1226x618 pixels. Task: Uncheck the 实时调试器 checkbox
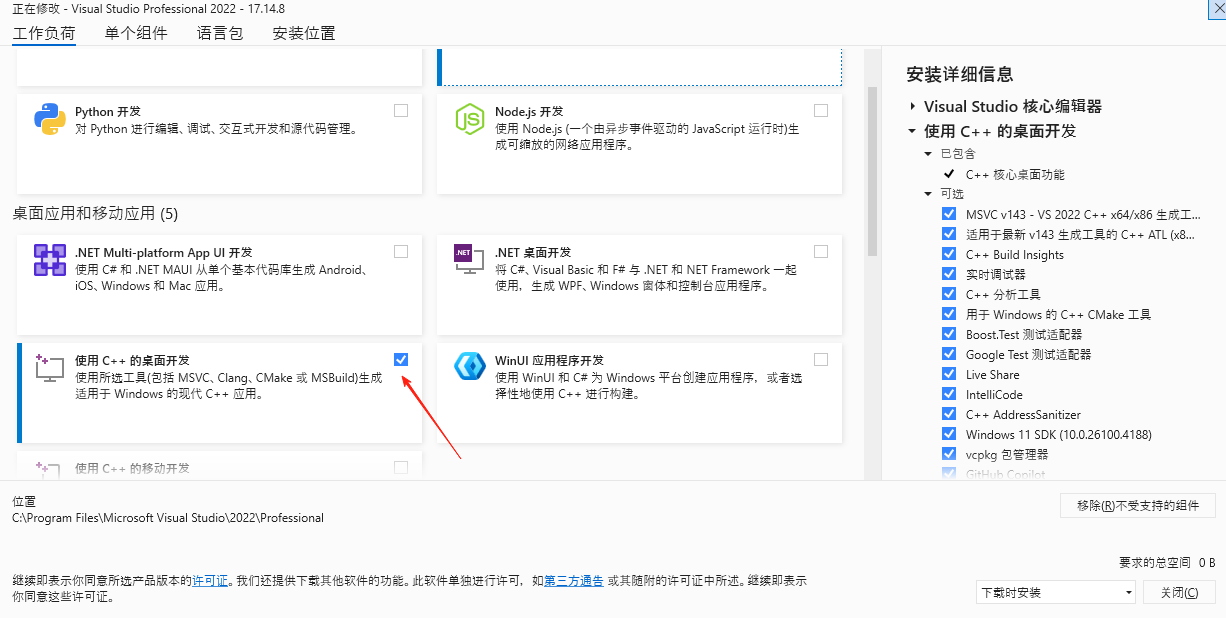pyautogui.click(x=949, y=274)
